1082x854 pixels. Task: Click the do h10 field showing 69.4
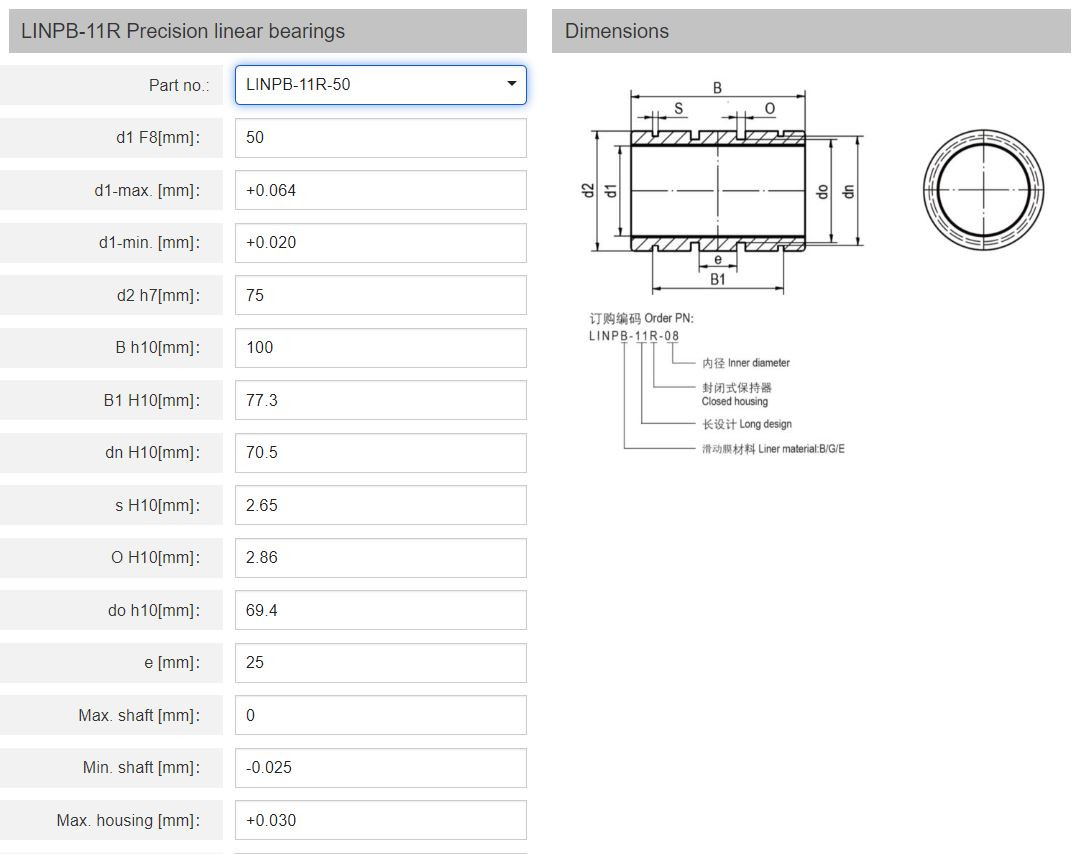380,610
